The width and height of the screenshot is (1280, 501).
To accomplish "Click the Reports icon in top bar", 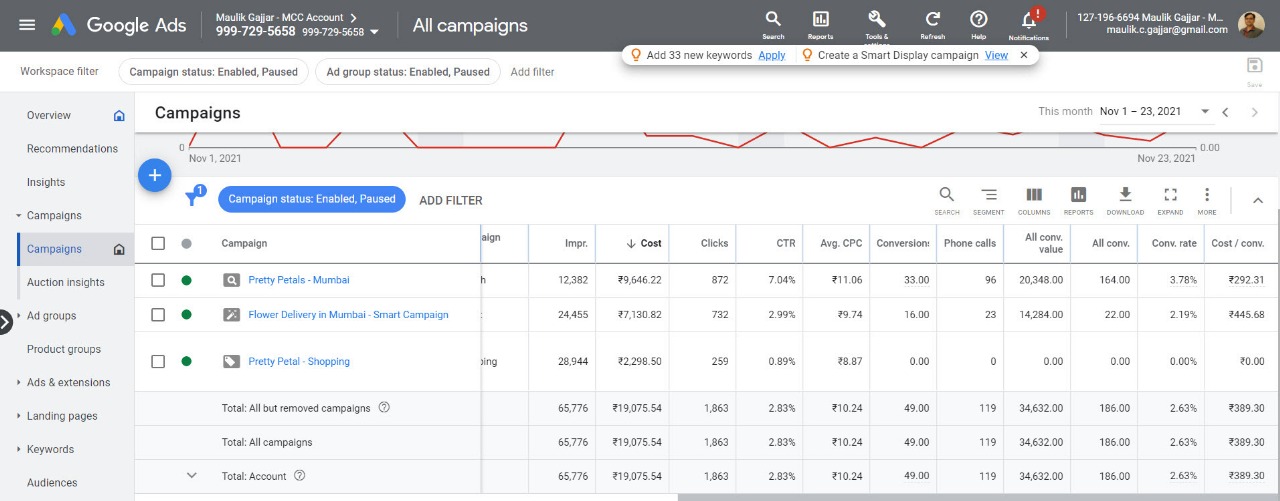I will tap(820, 20).
